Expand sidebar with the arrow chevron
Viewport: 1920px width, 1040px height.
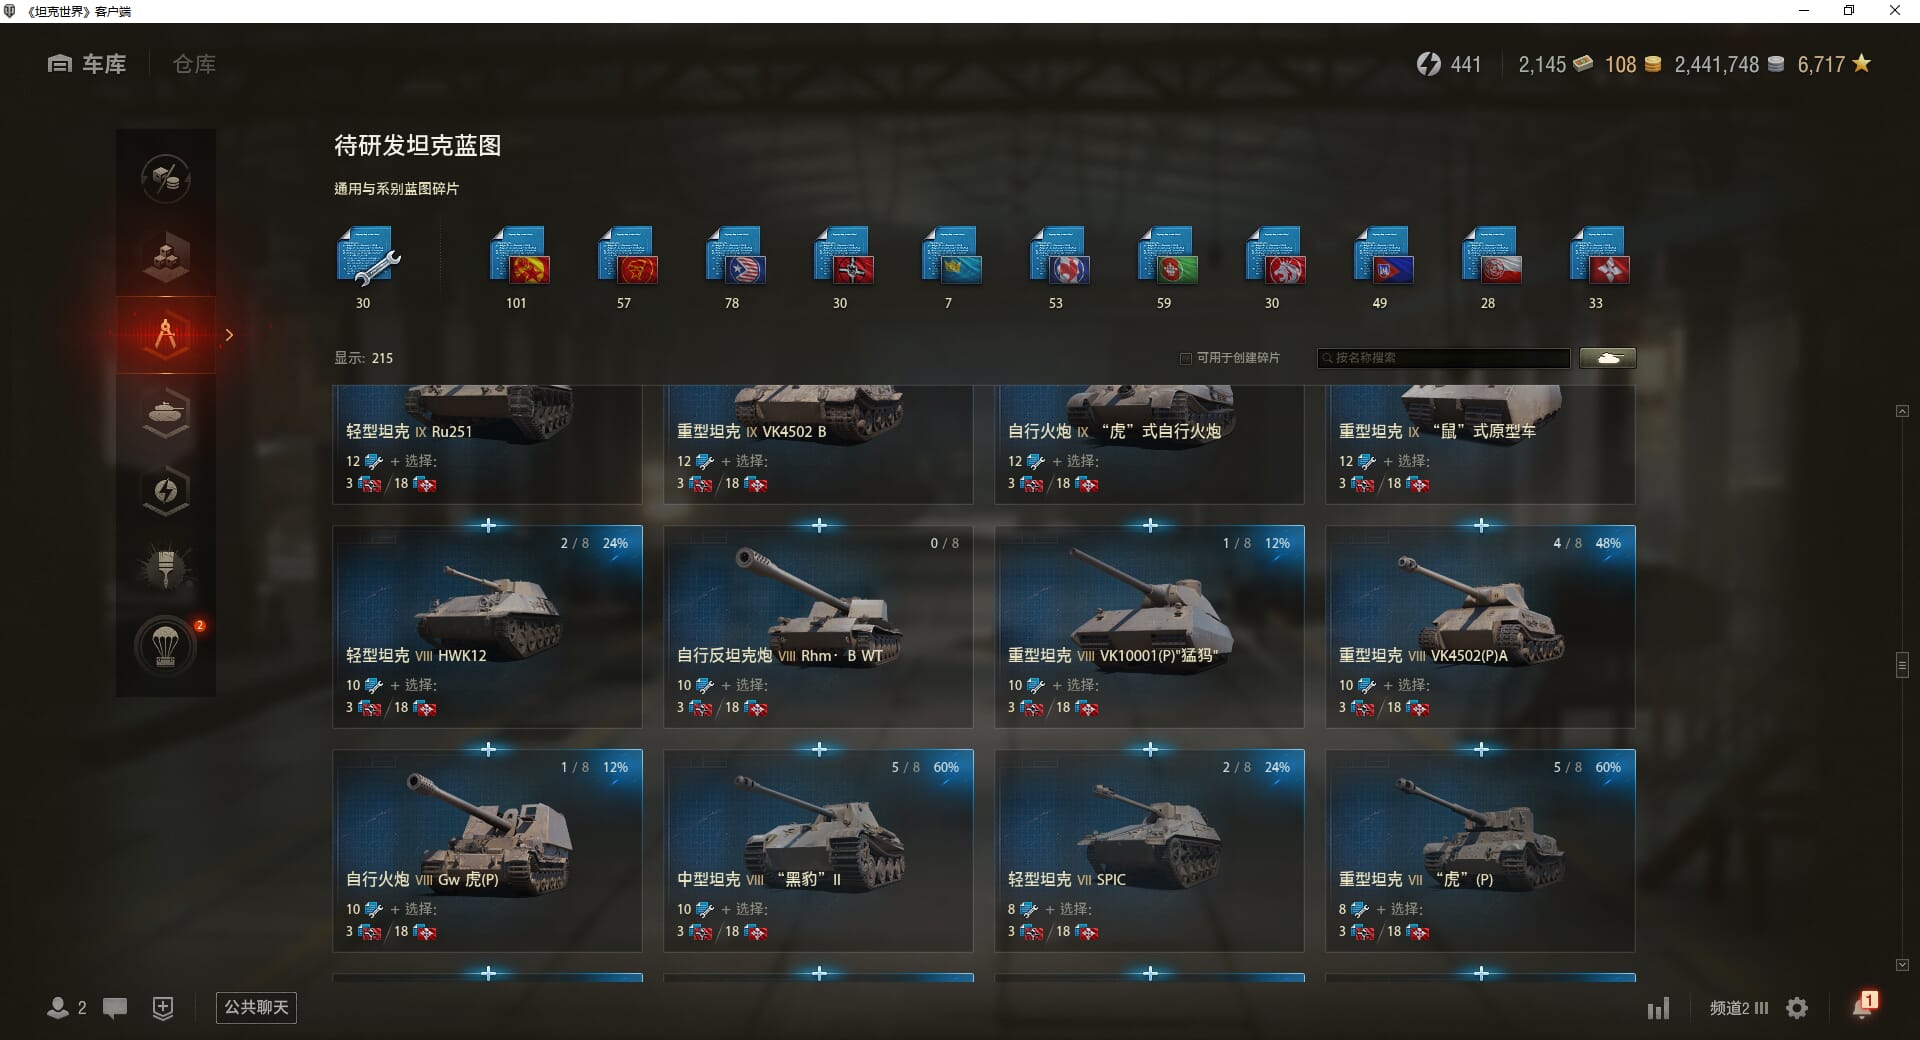[229, 335]
